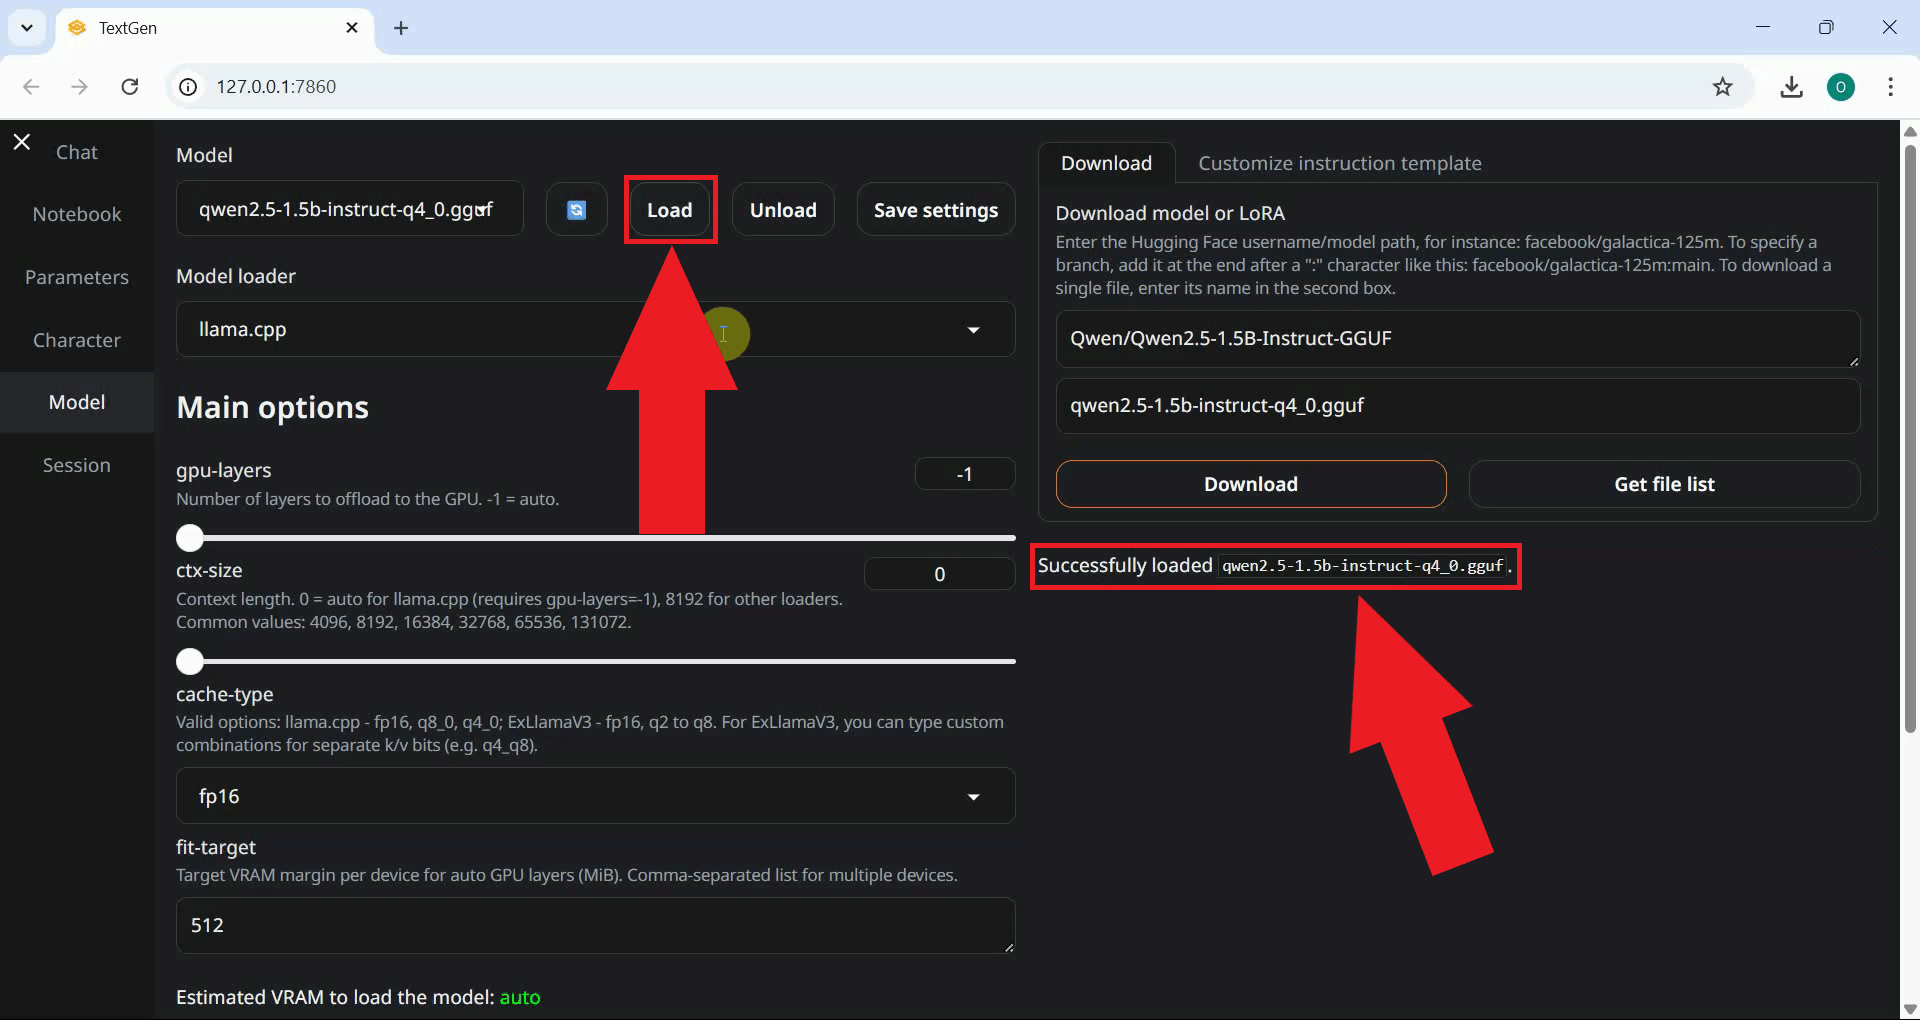Open the Chrome profile avatar
The width and height of the screenshot is (1920, 1020).
tap(1840, 87)
